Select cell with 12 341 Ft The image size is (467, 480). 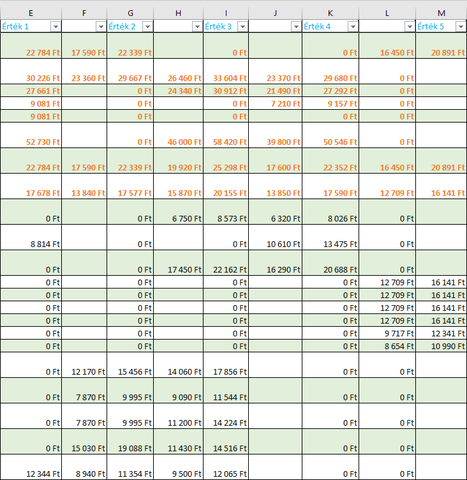441,333
